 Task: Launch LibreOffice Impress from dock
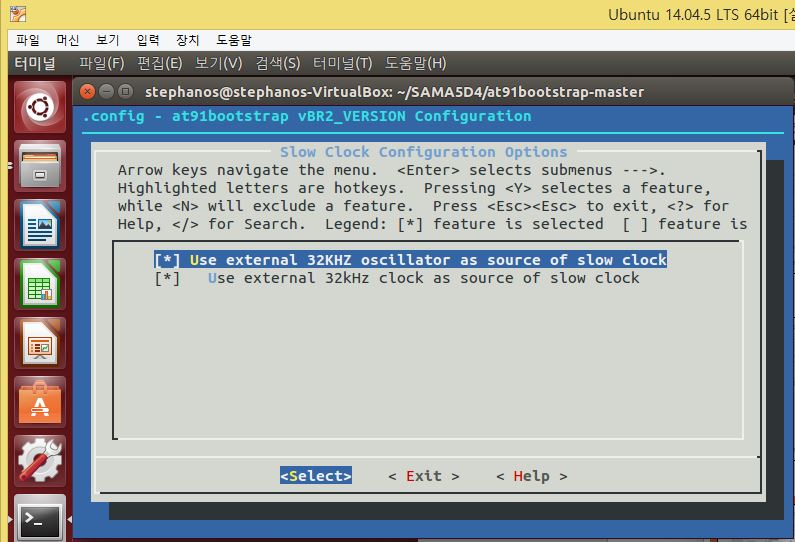(40, 343)
